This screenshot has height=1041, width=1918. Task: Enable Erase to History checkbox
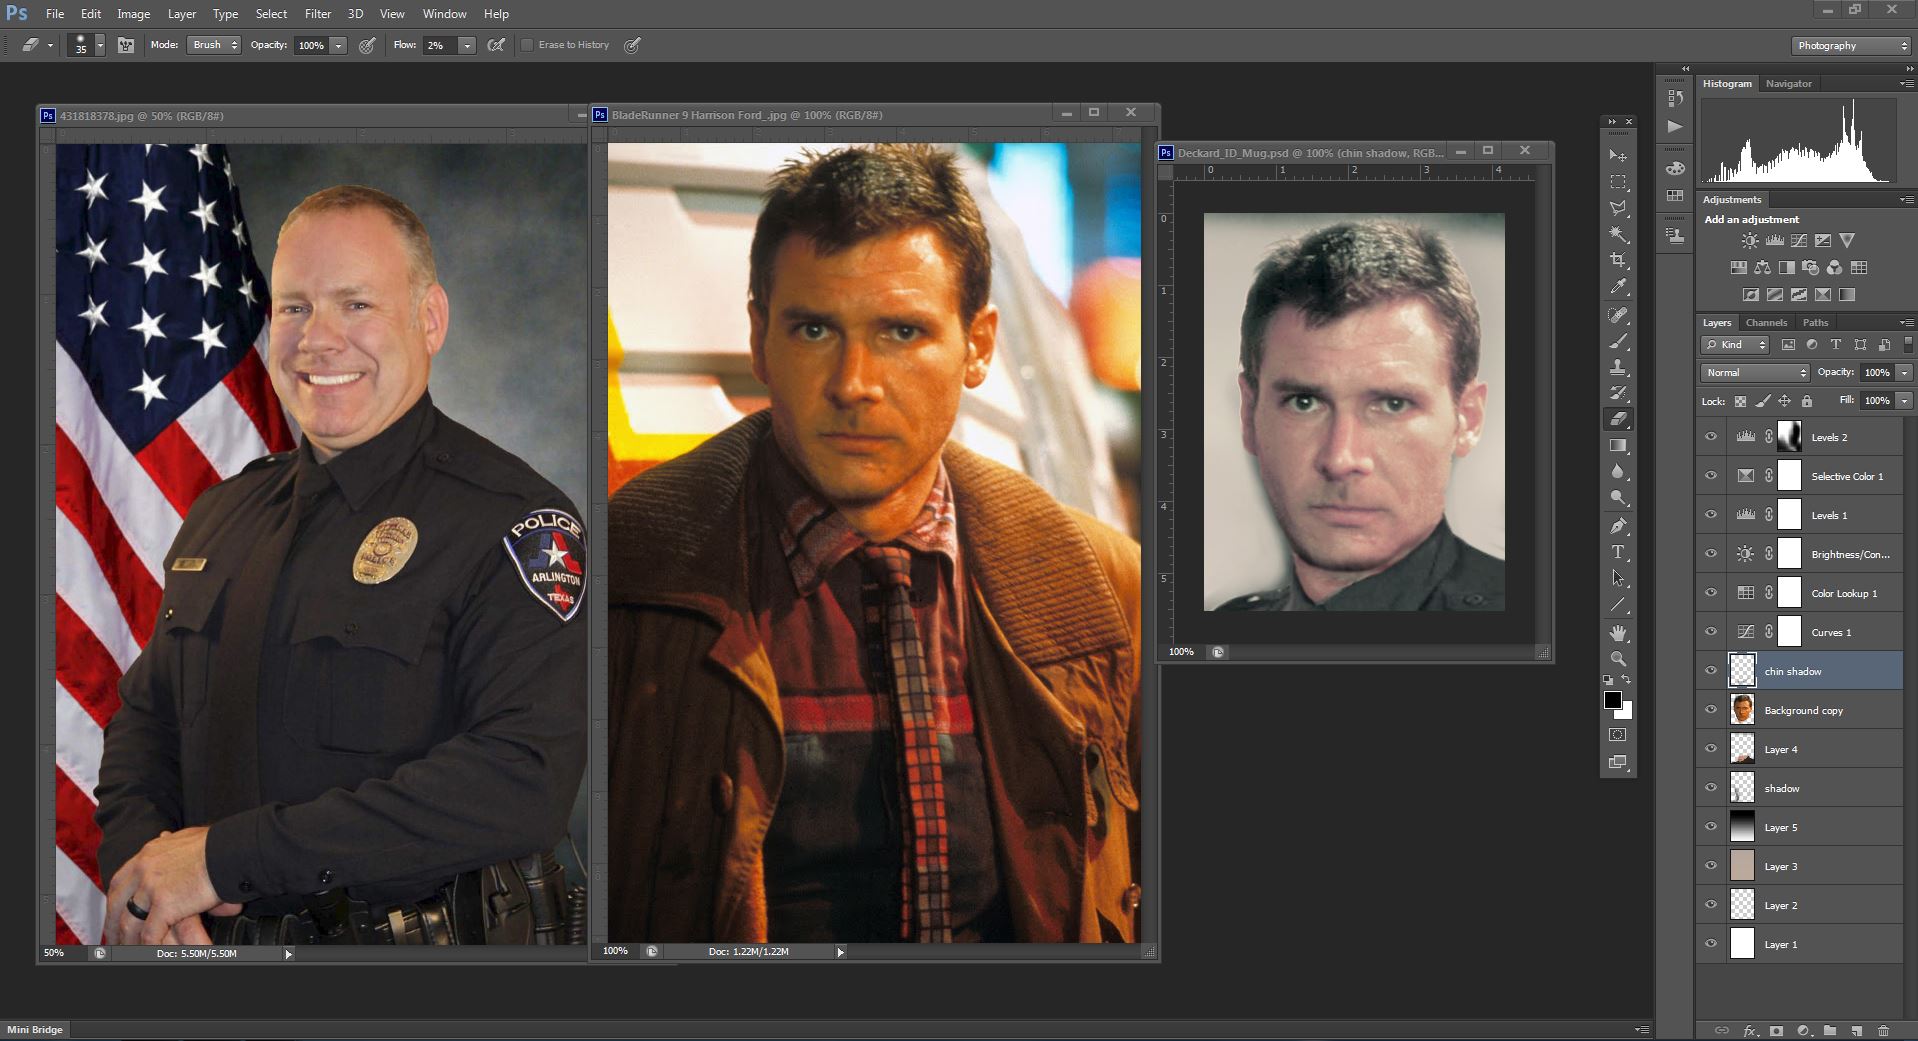click(527, 45)
